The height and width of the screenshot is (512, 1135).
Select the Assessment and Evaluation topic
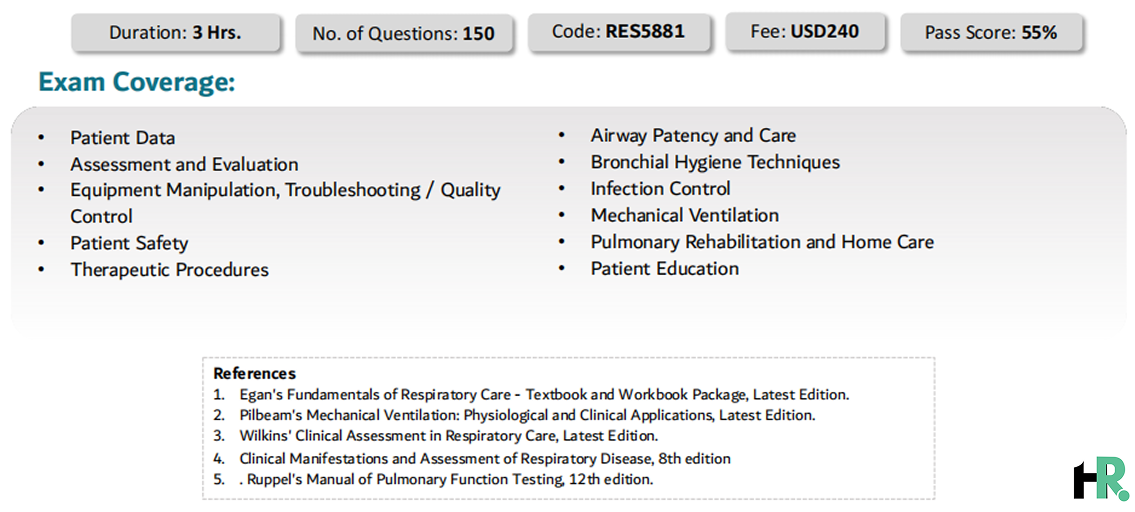pyautogui.click(x=184, y=164)
